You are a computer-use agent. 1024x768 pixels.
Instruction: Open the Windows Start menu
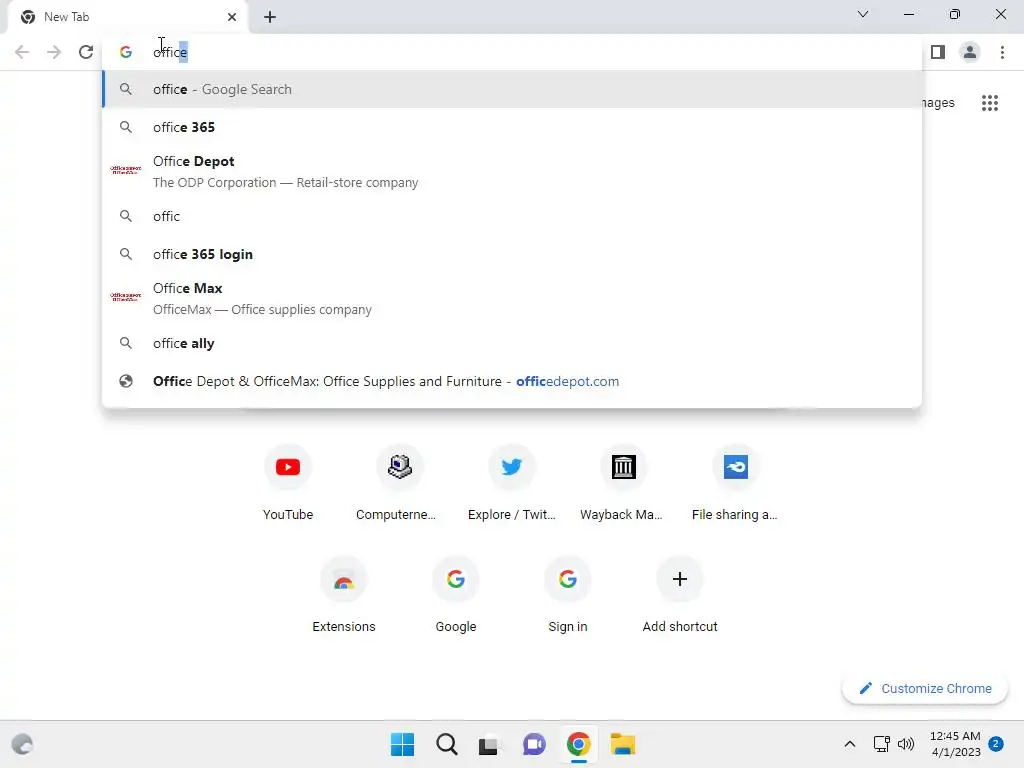402,744
